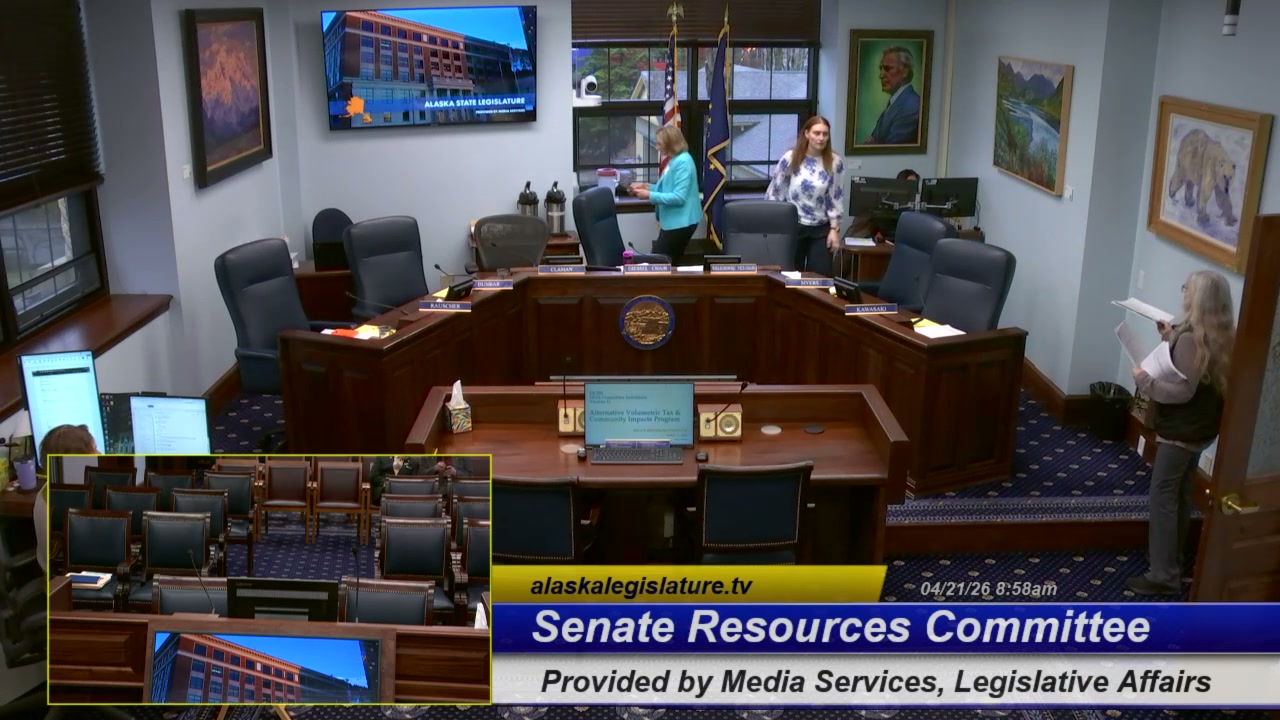
Task: Click the portrait painting with green background
Action: pos(889,91)
